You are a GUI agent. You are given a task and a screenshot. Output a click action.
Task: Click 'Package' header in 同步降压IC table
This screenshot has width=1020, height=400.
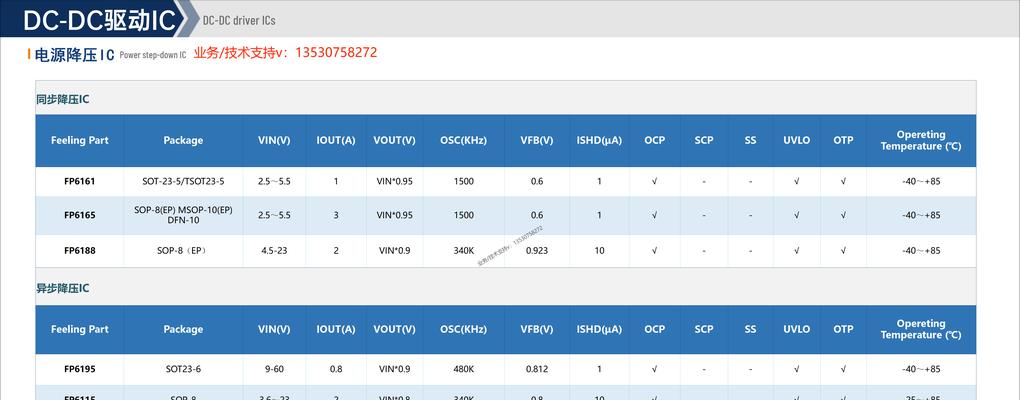point(183,140)
